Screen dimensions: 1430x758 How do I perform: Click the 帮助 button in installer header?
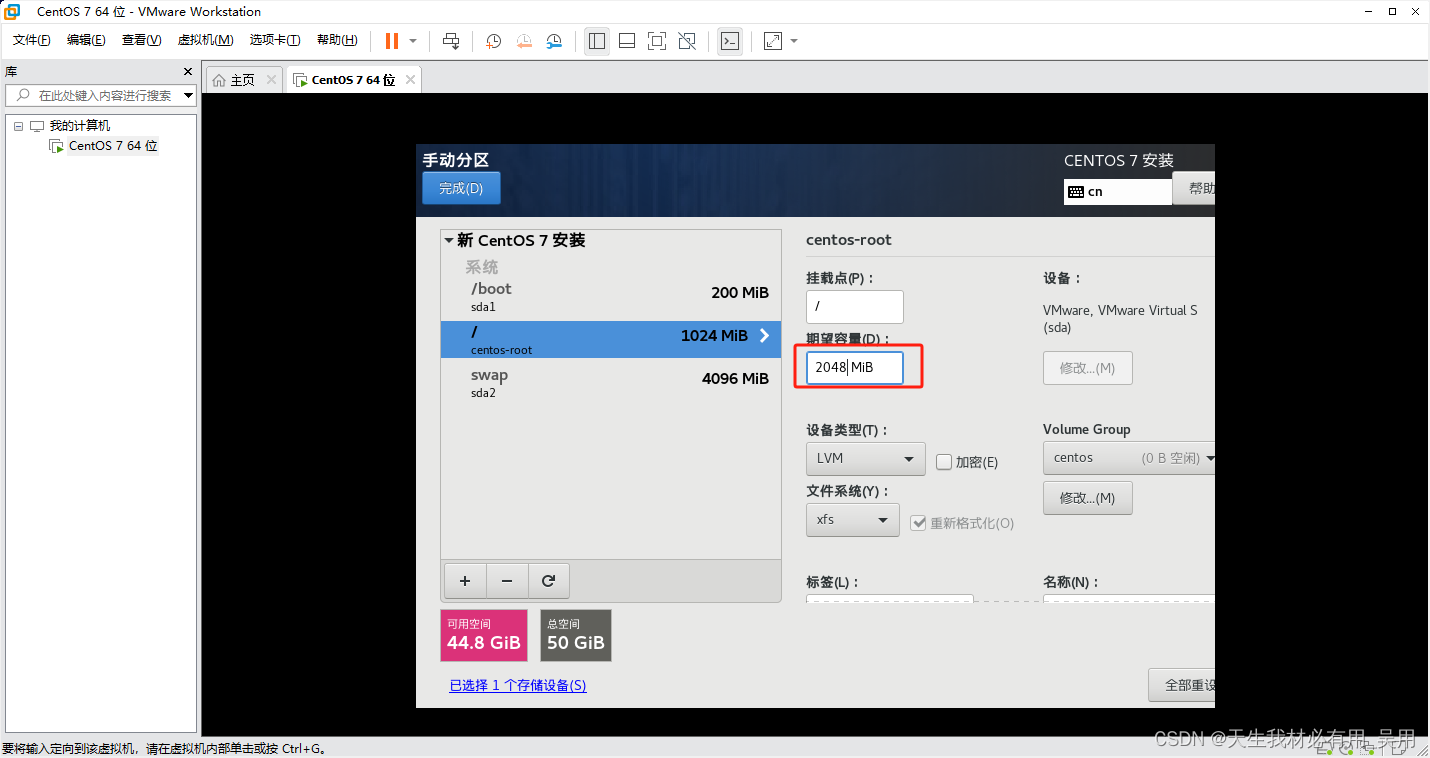point(1194,188)
